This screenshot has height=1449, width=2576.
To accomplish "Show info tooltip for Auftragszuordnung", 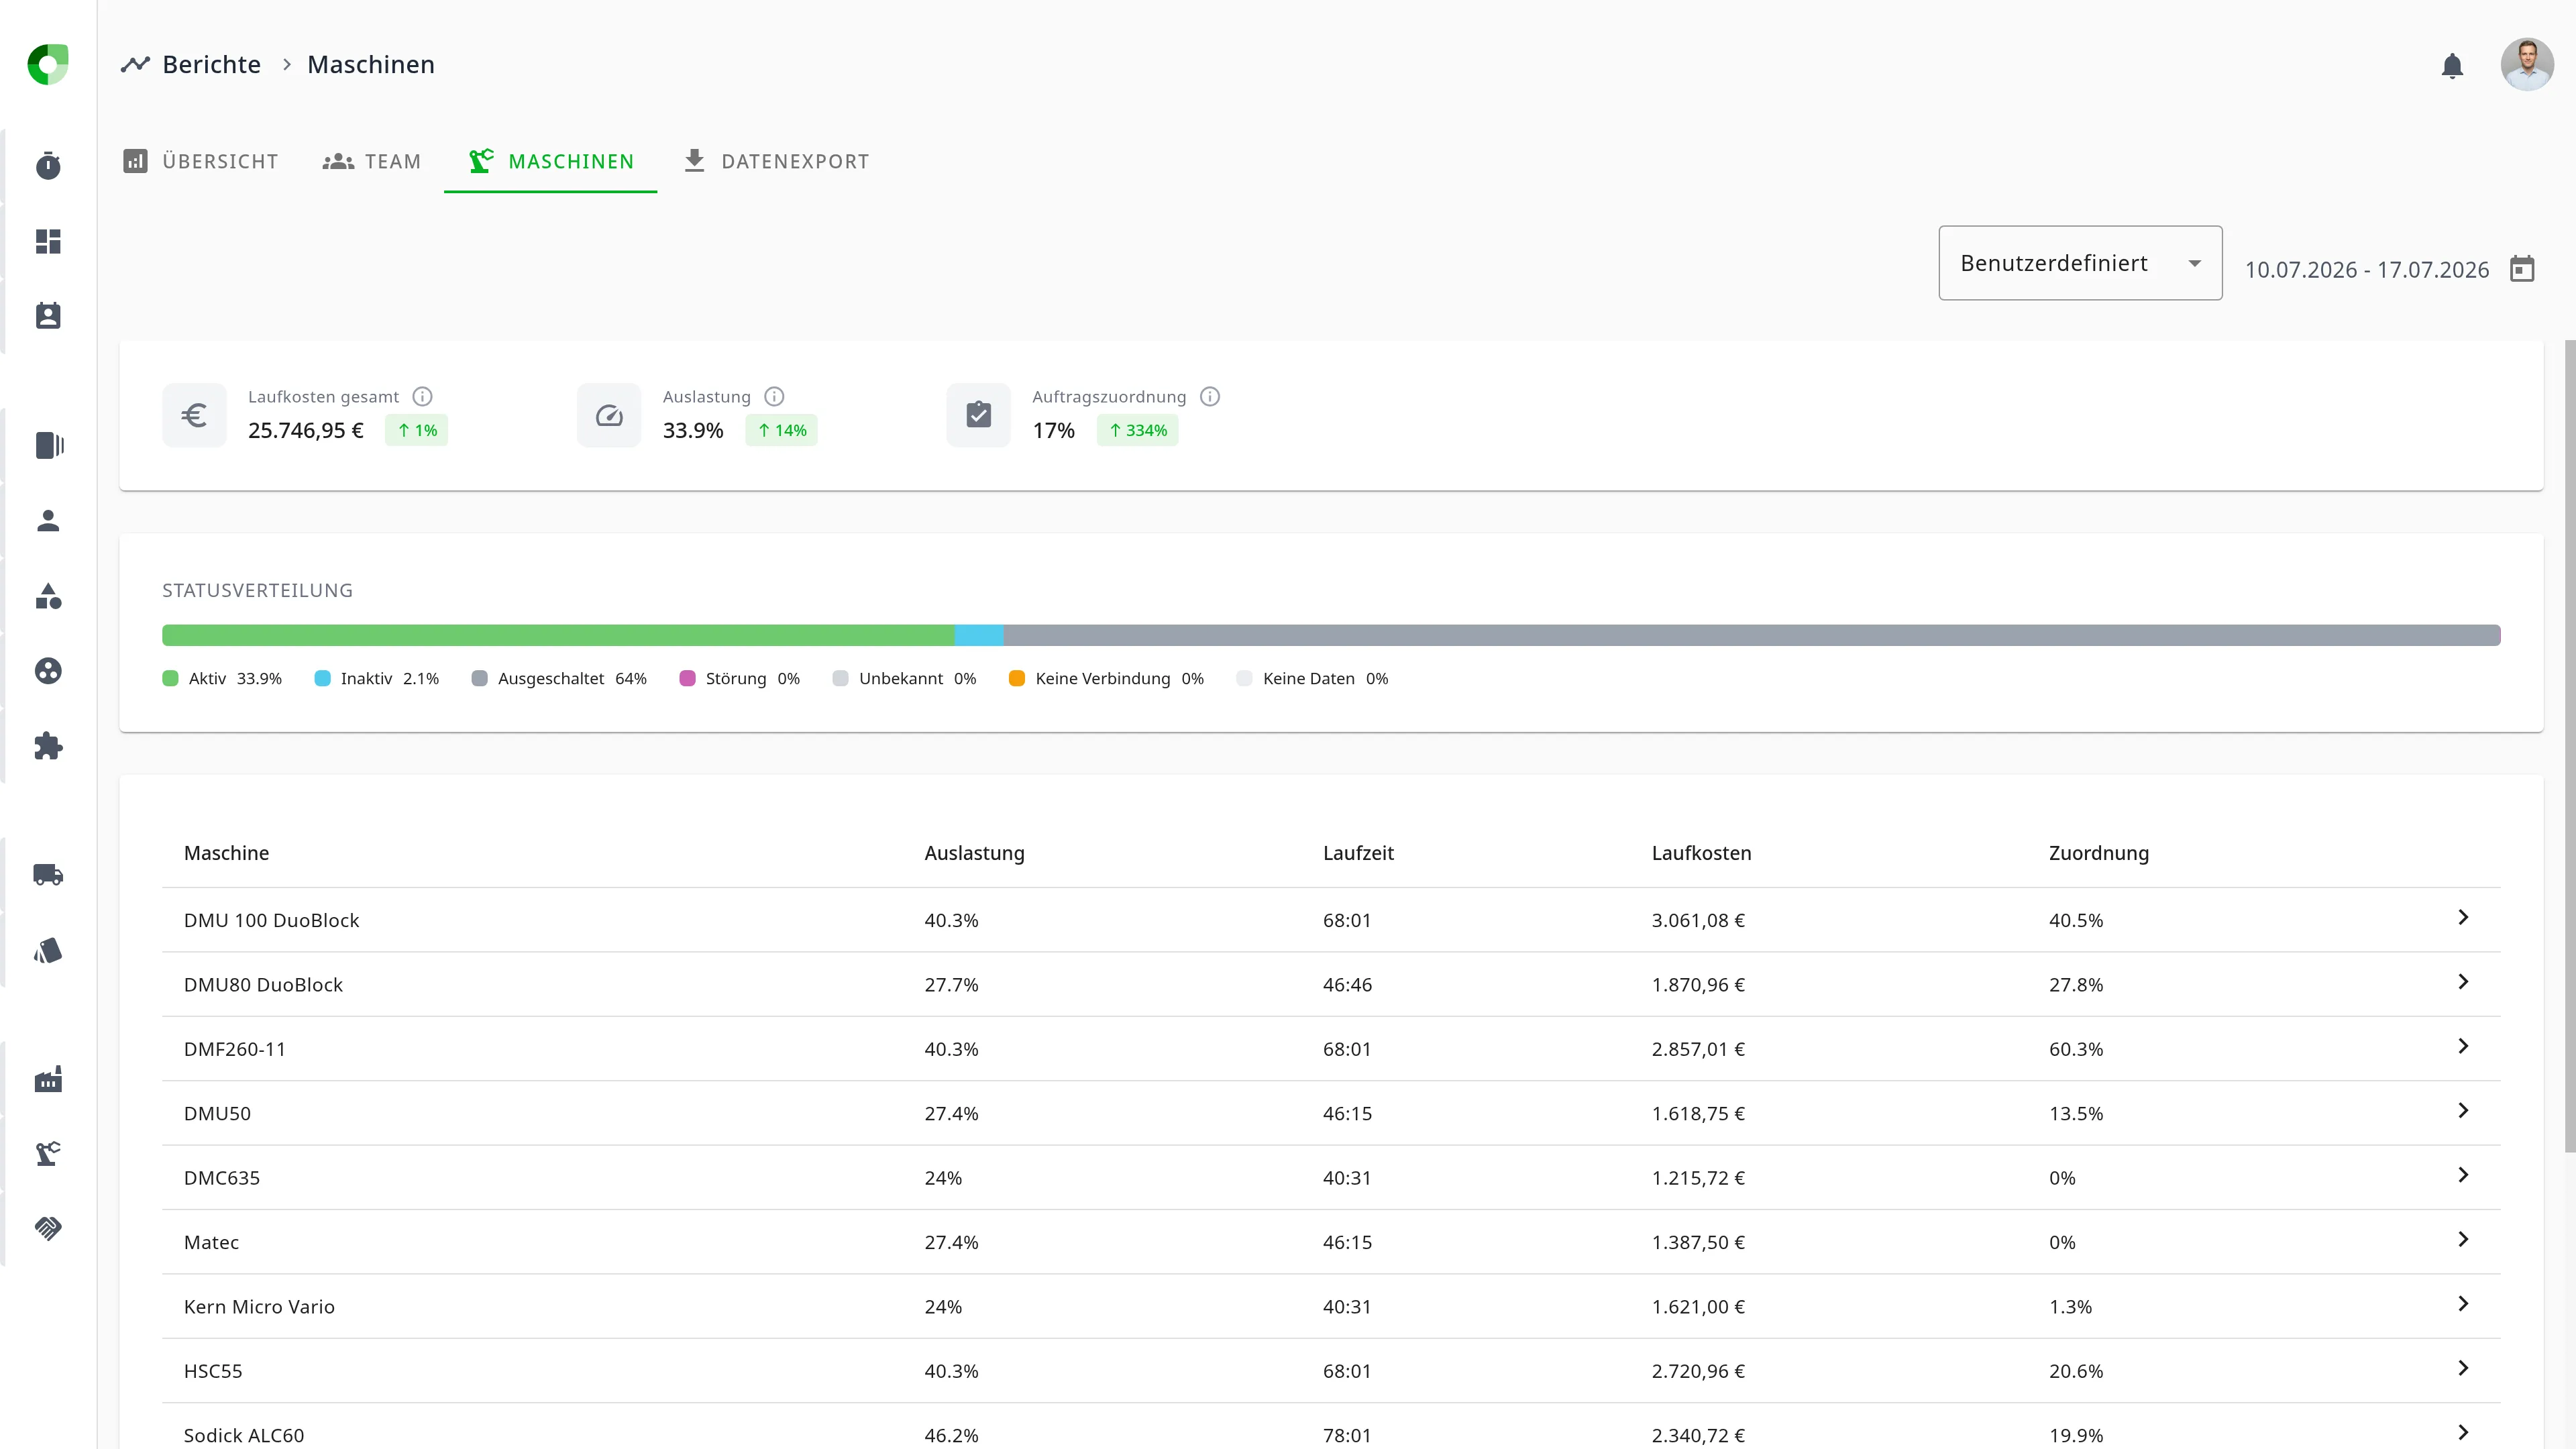I will (x=1210, y=397).
